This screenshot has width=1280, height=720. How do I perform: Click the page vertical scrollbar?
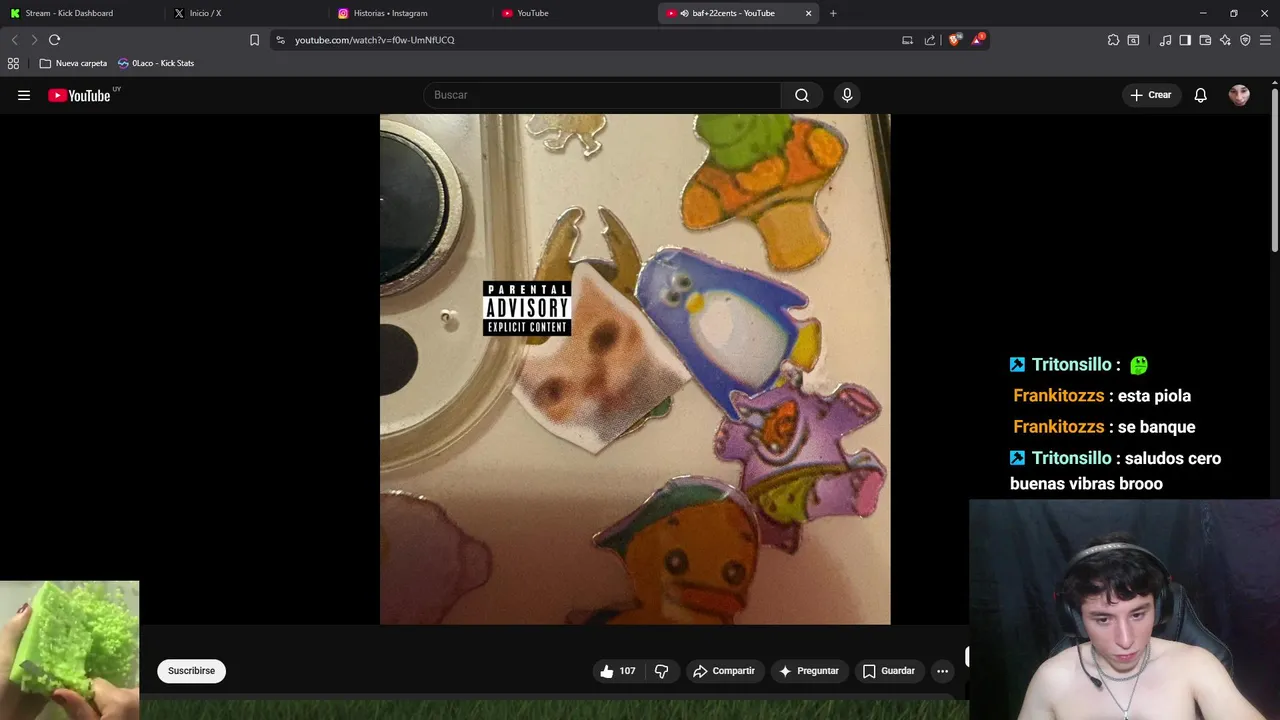[1274, 170]
